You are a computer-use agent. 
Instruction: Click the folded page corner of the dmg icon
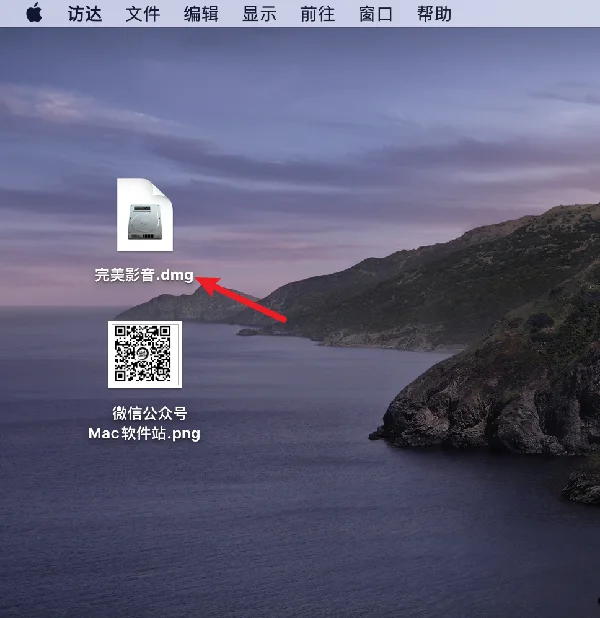(x=162, y=190)
